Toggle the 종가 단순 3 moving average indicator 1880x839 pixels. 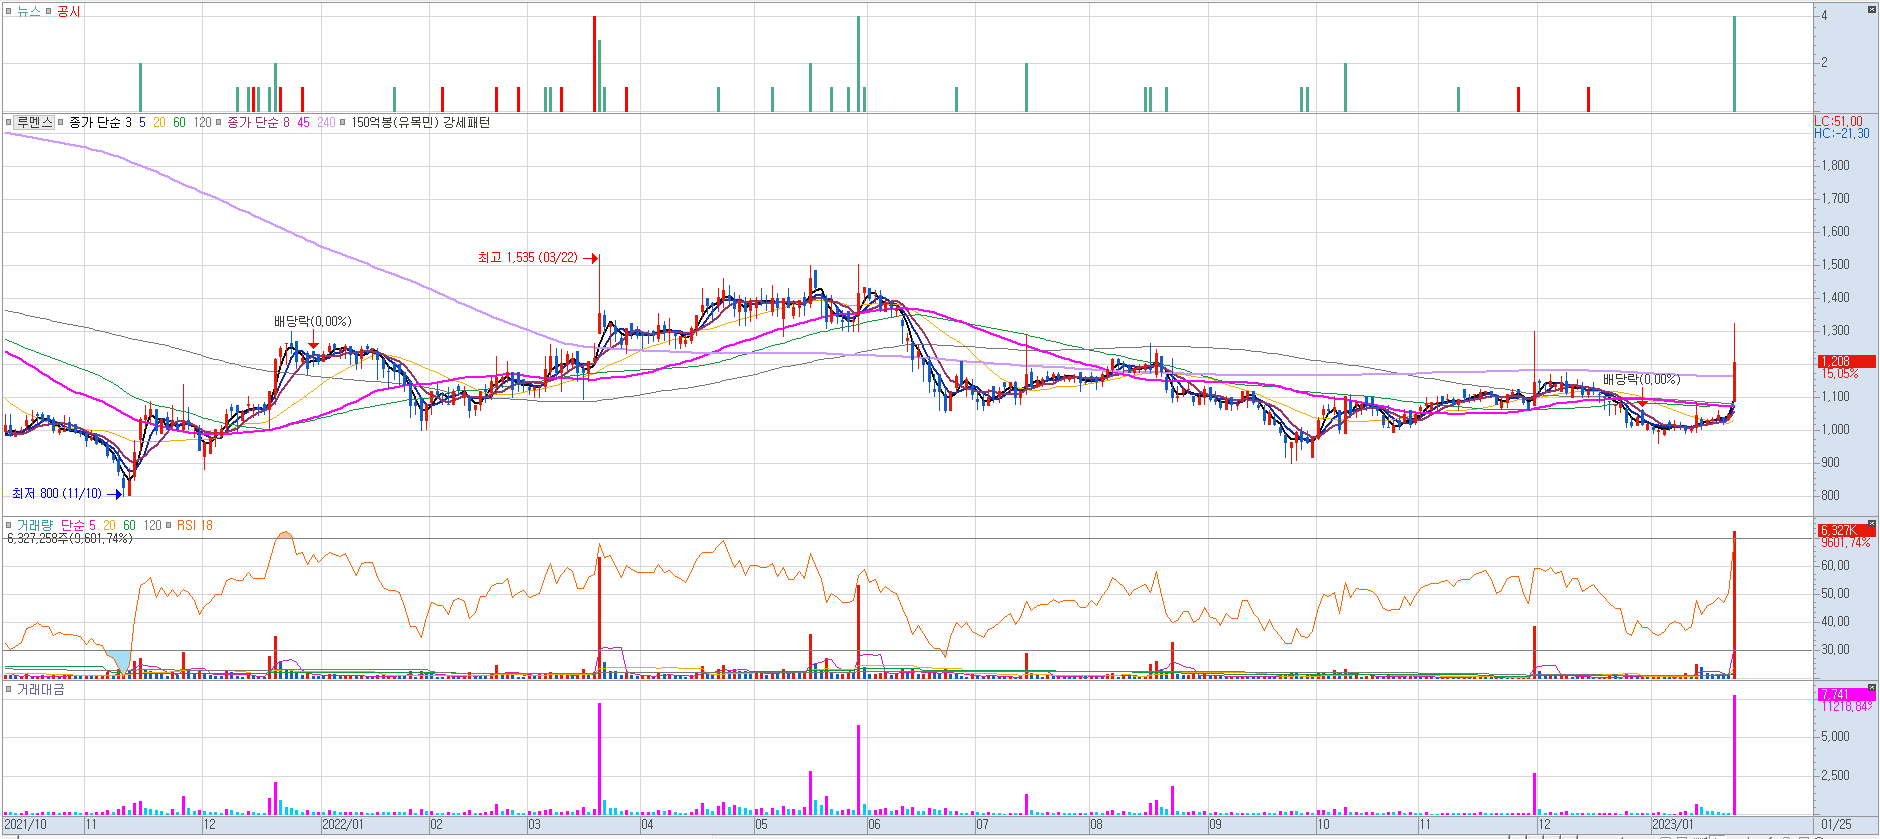click(x=62, y=122)
